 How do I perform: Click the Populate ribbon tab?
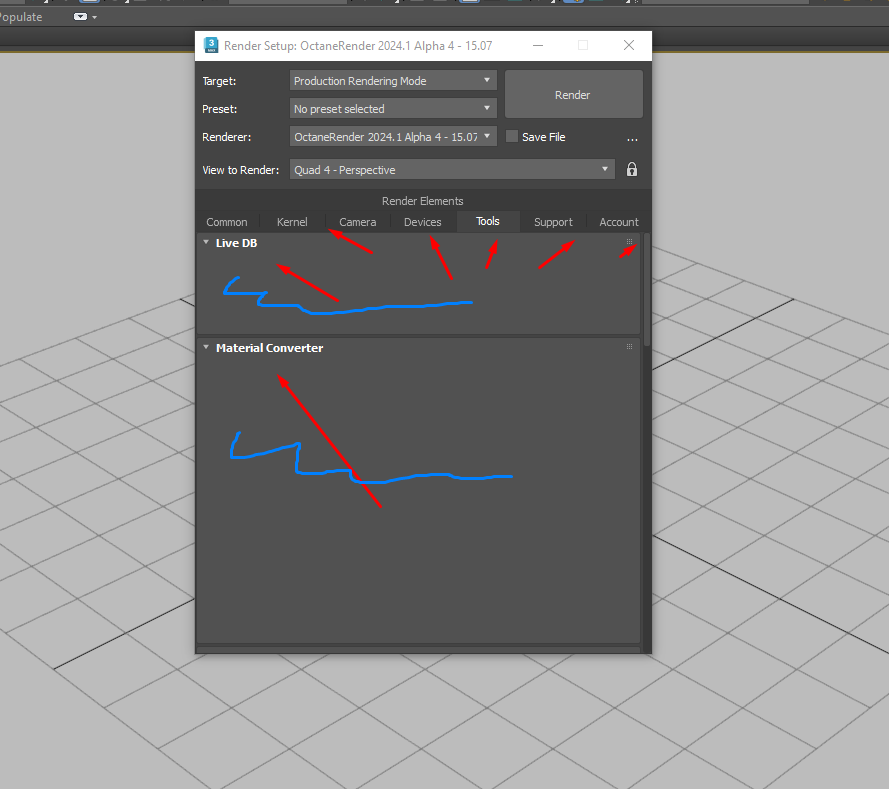21,17
